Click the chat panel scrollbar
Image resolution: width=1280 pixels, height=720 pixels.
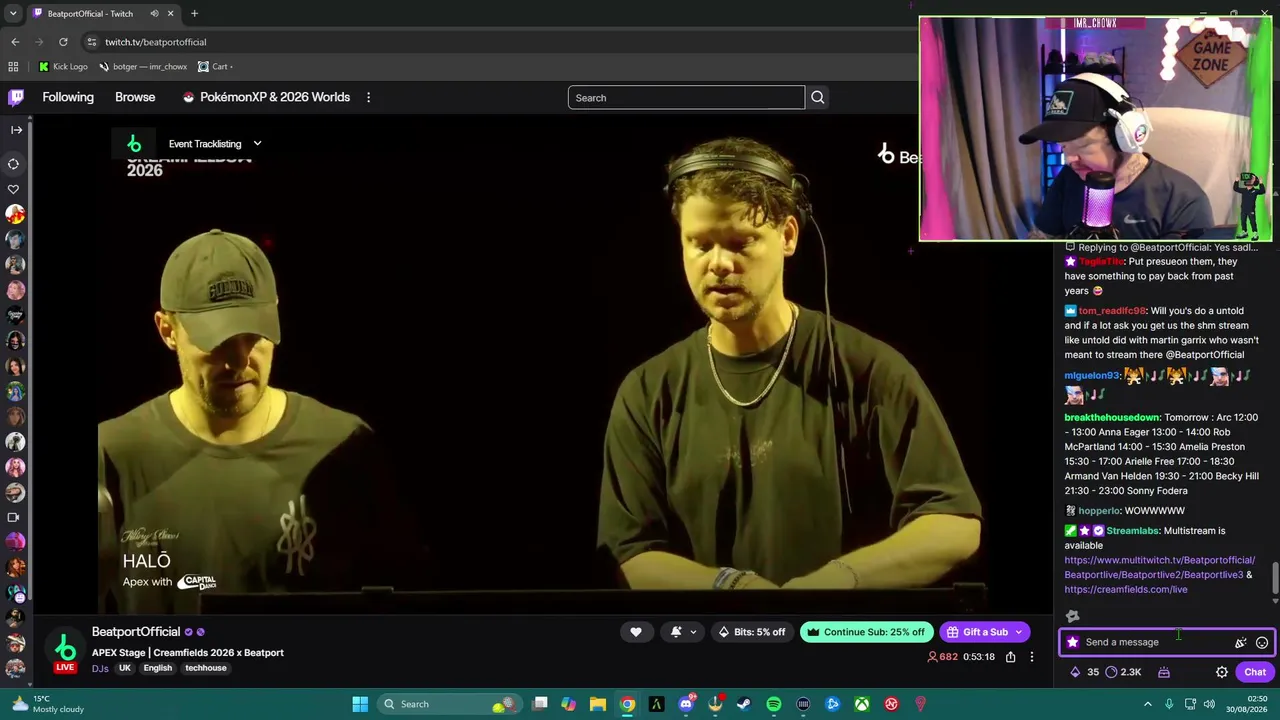1274,580
